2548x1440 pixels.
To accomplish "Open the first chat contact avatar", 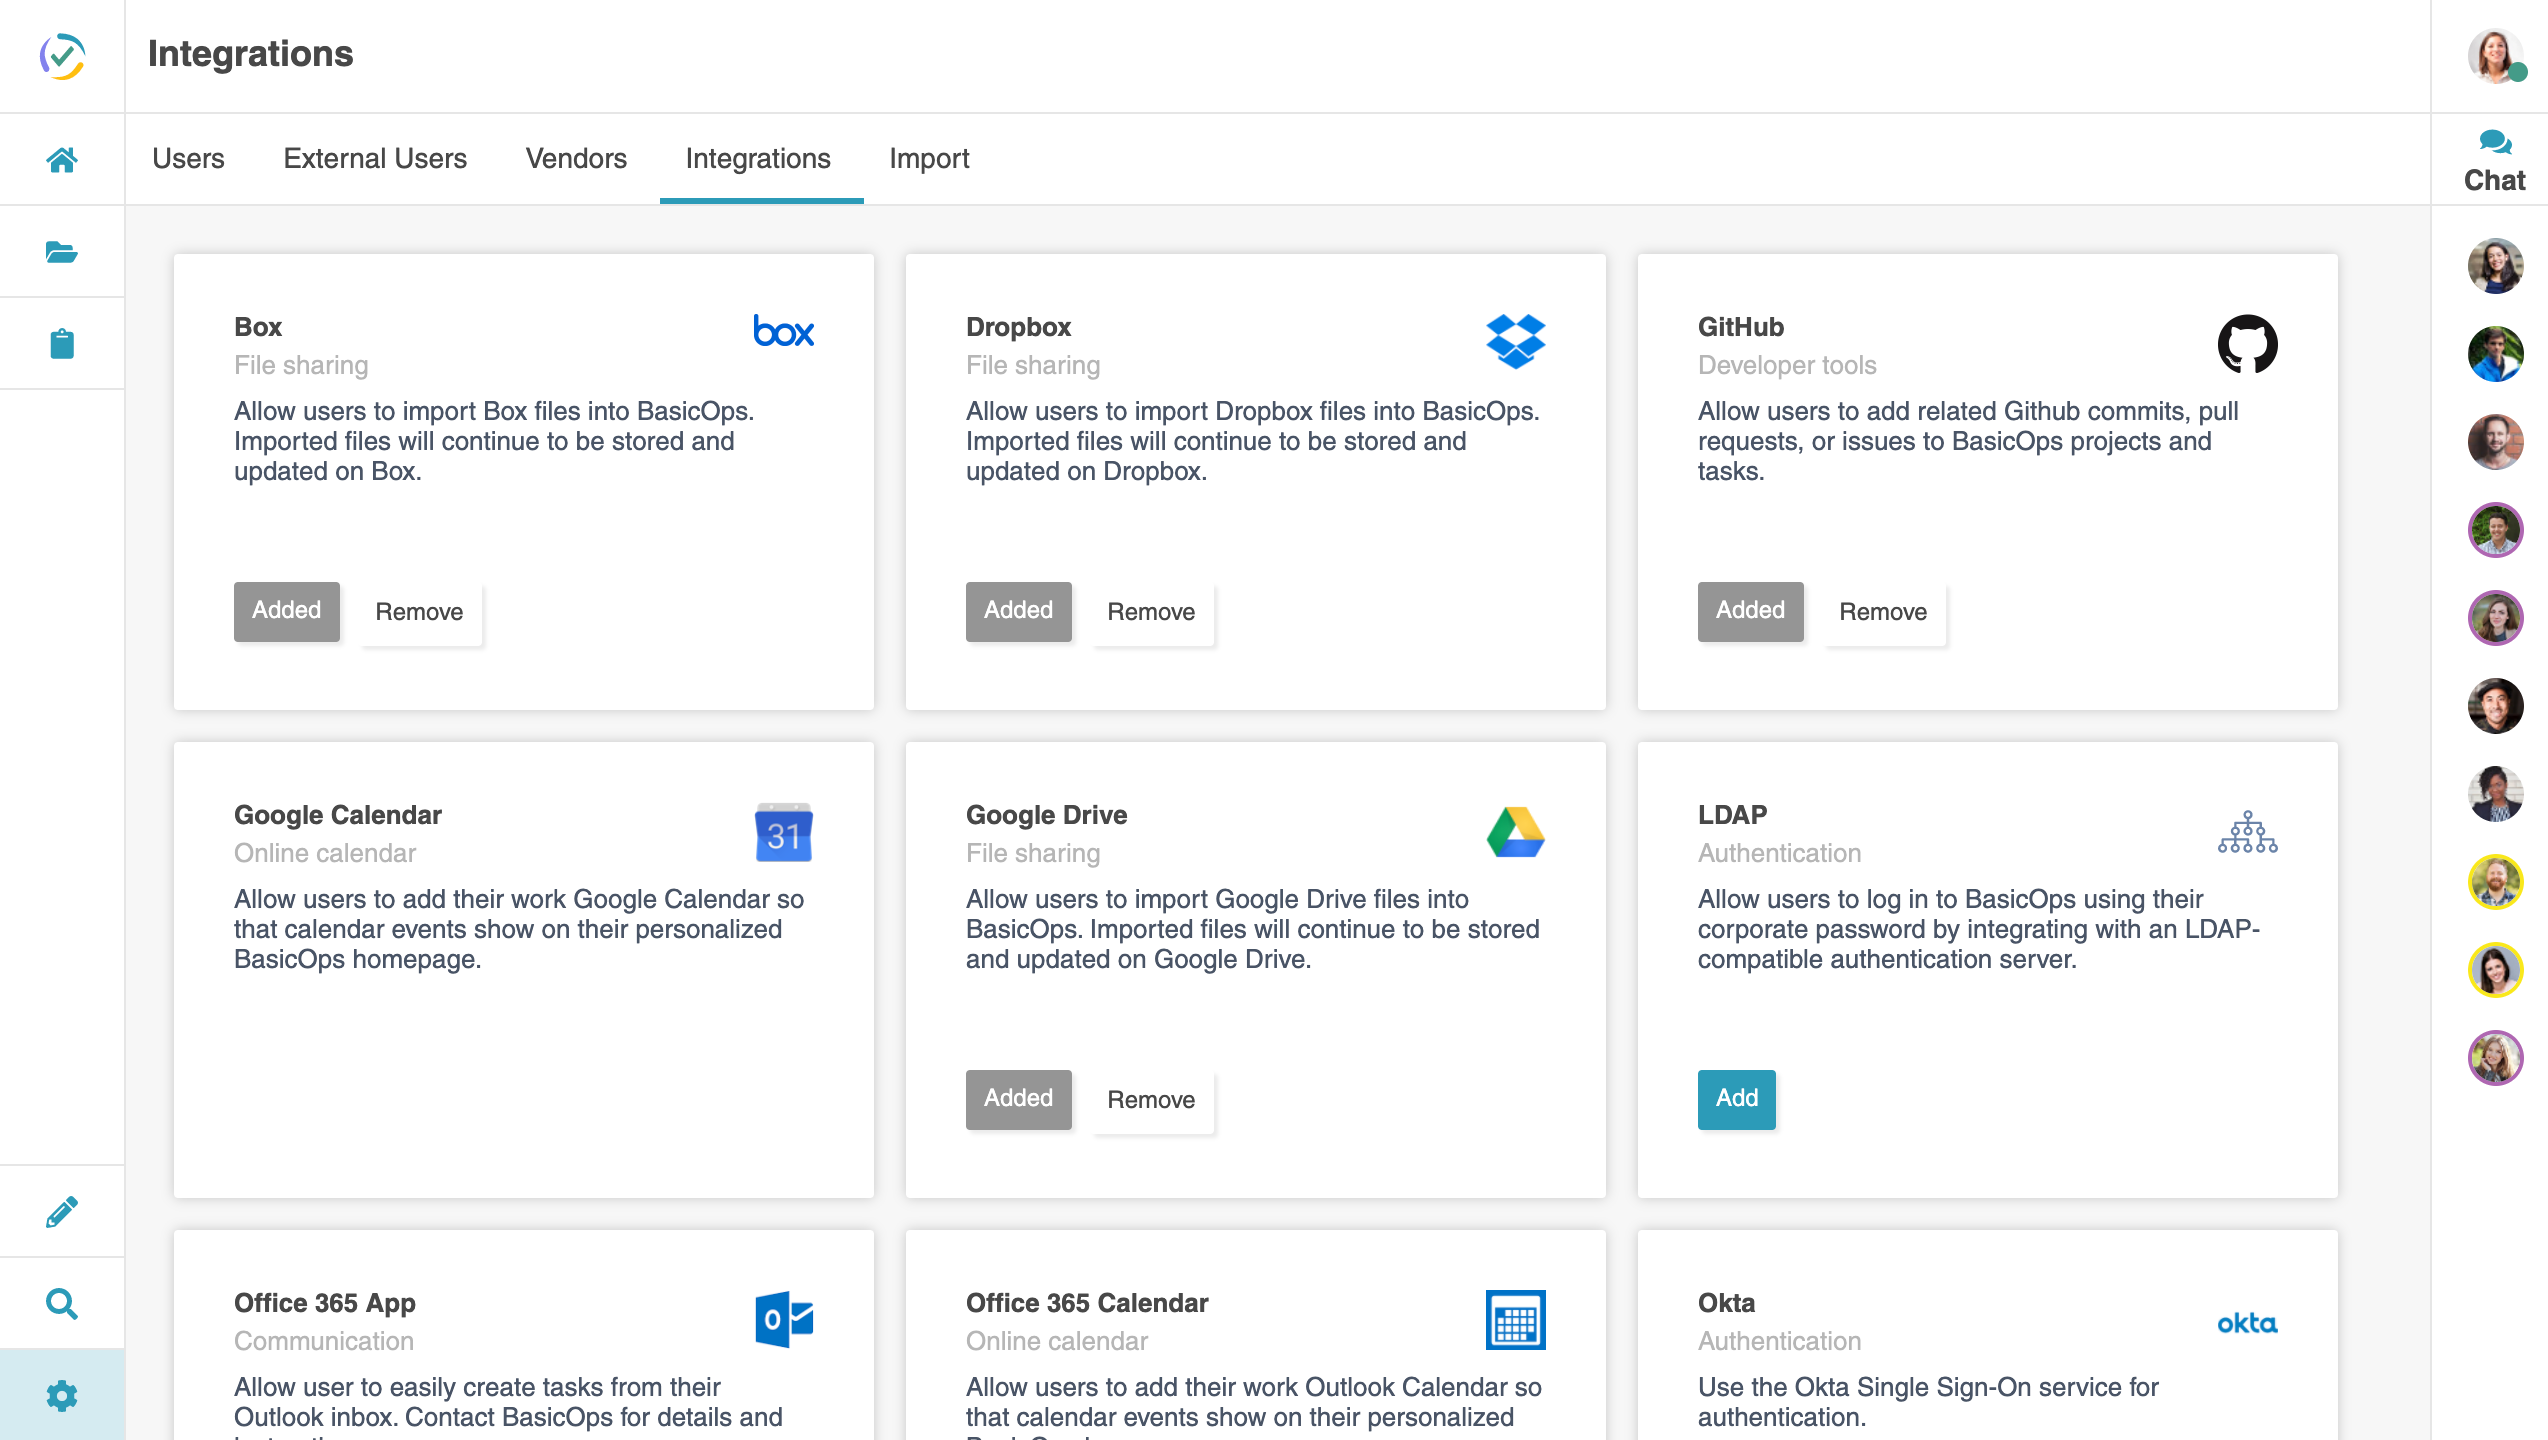I will 2494,266.
